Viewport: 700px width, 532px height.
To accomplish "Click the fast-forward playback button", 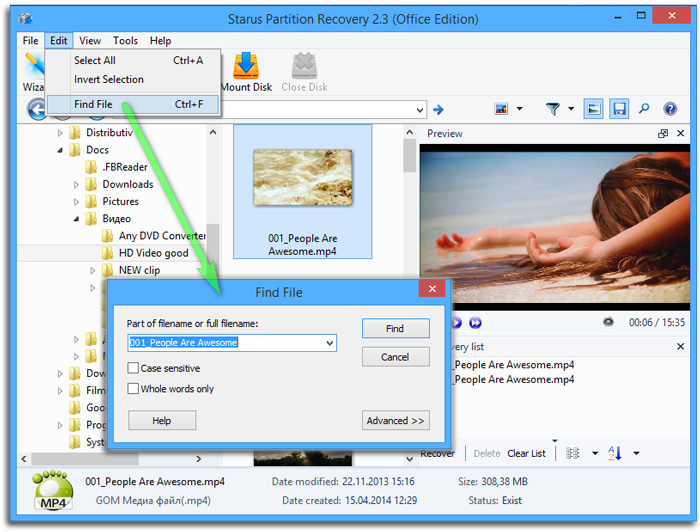I will tap(475, 323).
